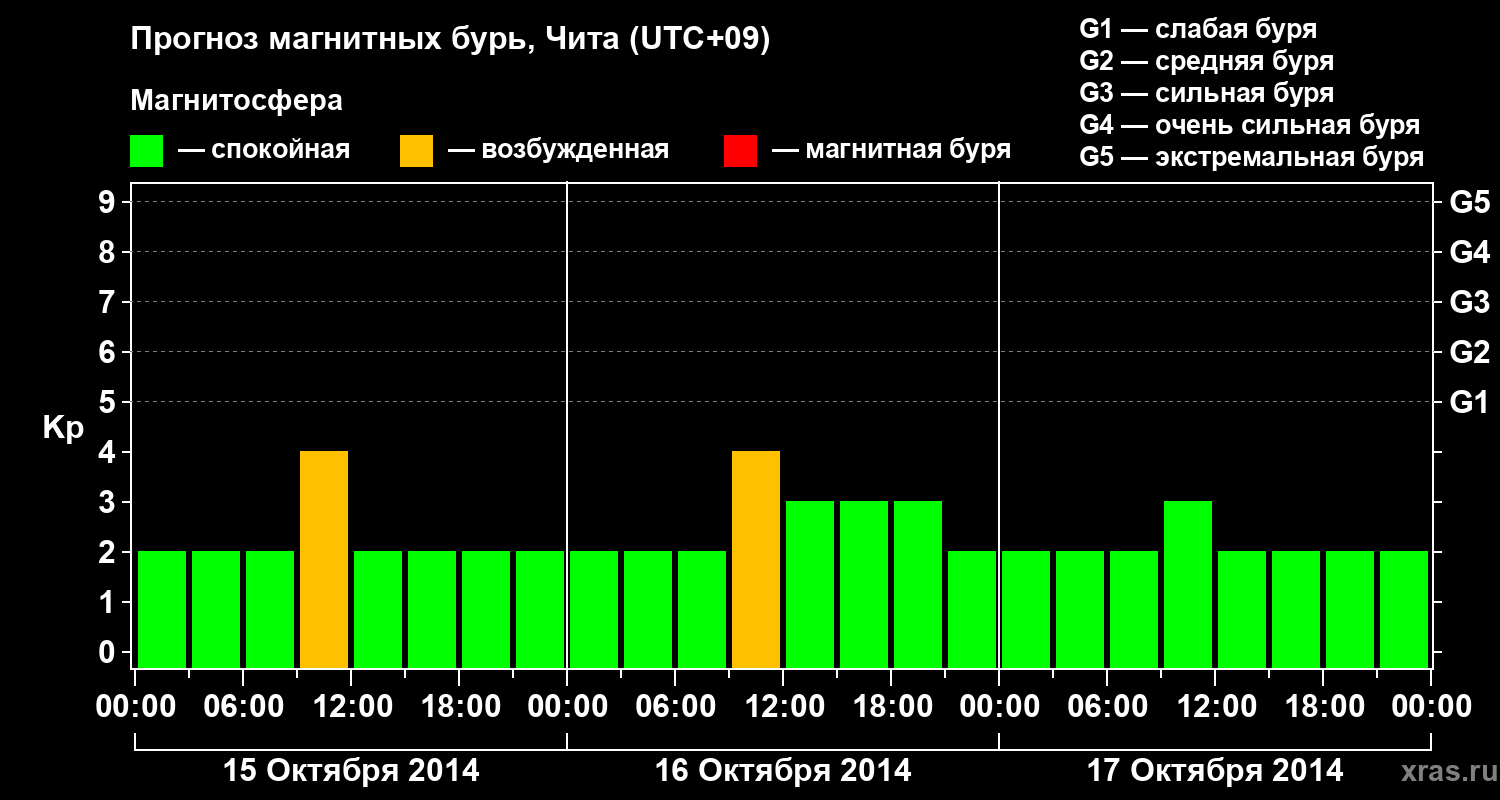Screen dimensions: 1500x800
Task: Click the '16 Октября 2014' date label
Action: 783,771
